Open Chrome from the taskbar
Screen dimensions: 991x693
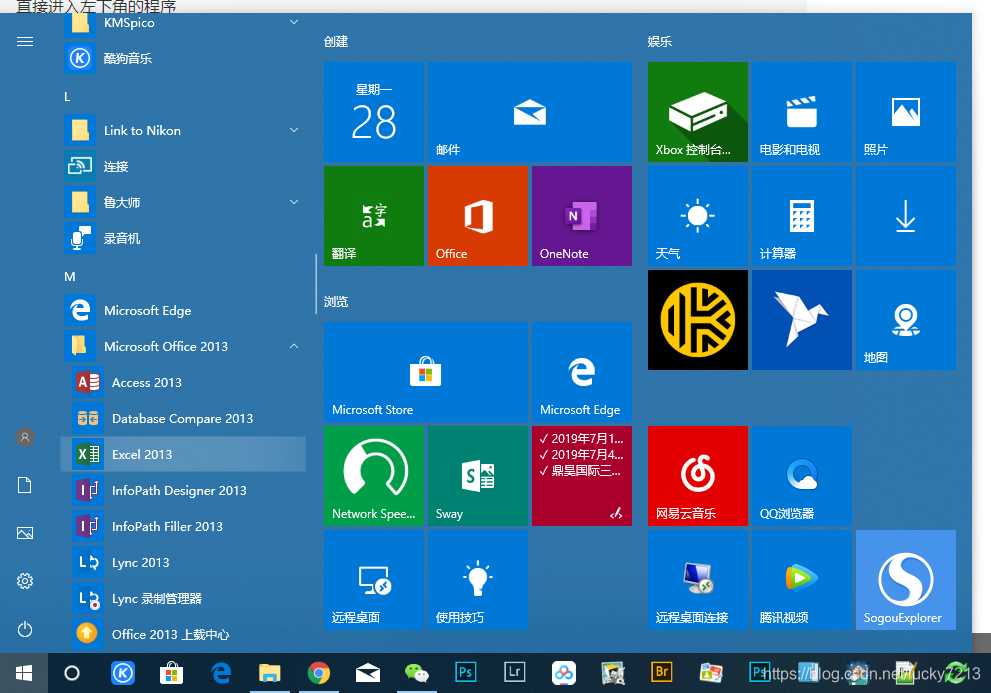click(x=319, y=673)
